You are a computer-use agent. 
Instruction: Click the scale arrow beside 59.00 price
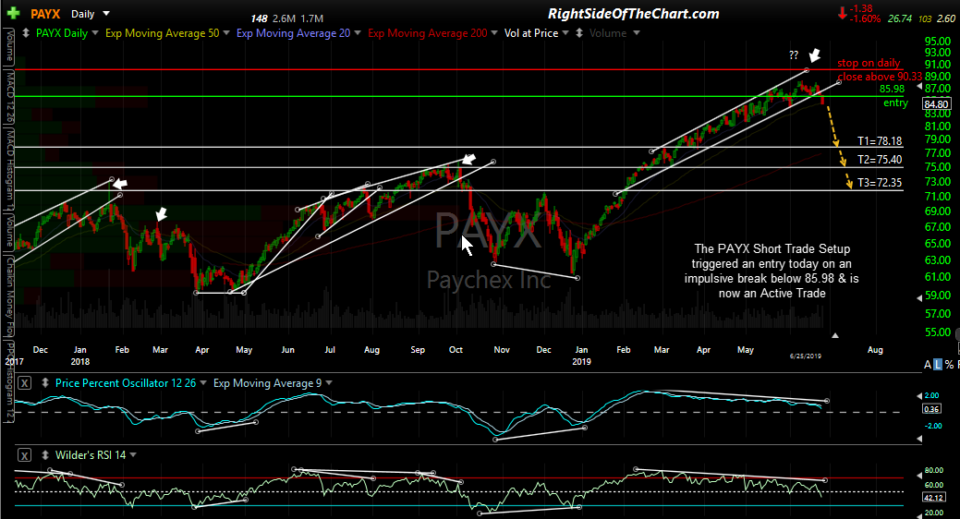tap(919, 297)
